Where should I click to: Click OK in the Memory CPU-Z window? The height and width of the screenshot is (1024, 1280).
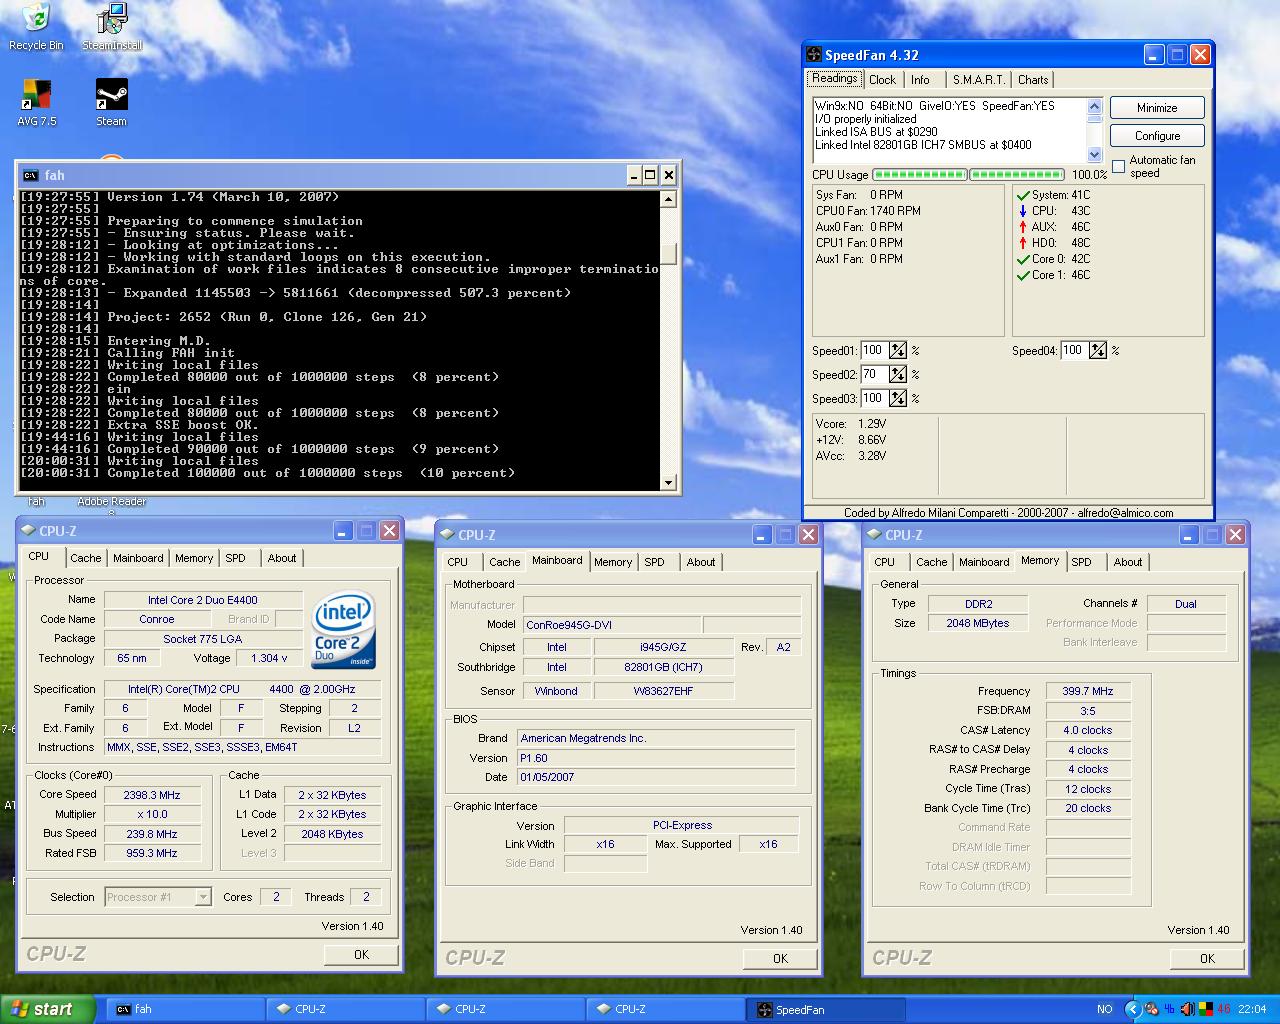point(1207,958)
